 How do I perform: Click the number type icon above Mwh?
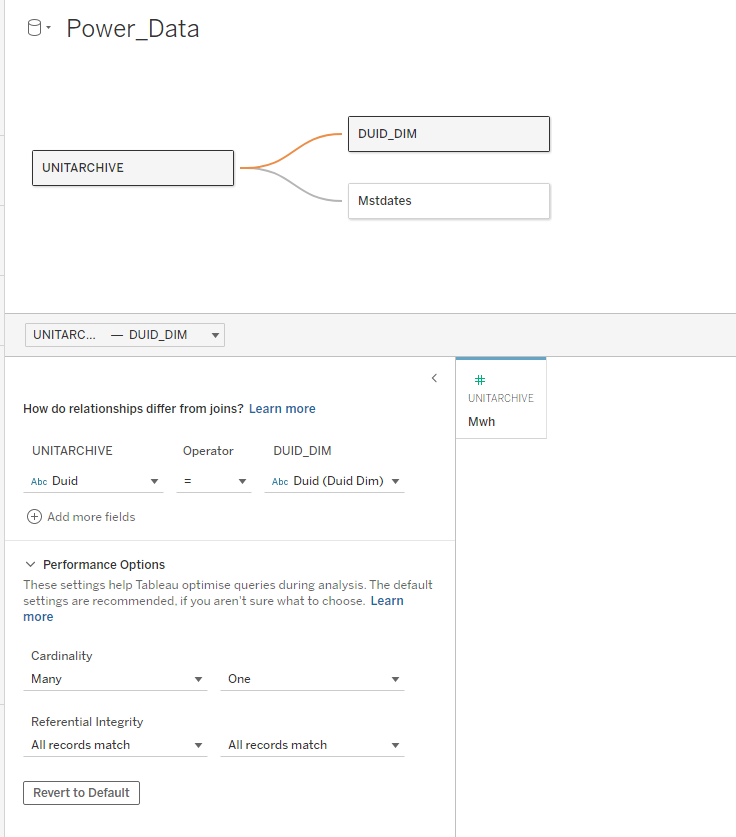480,380
